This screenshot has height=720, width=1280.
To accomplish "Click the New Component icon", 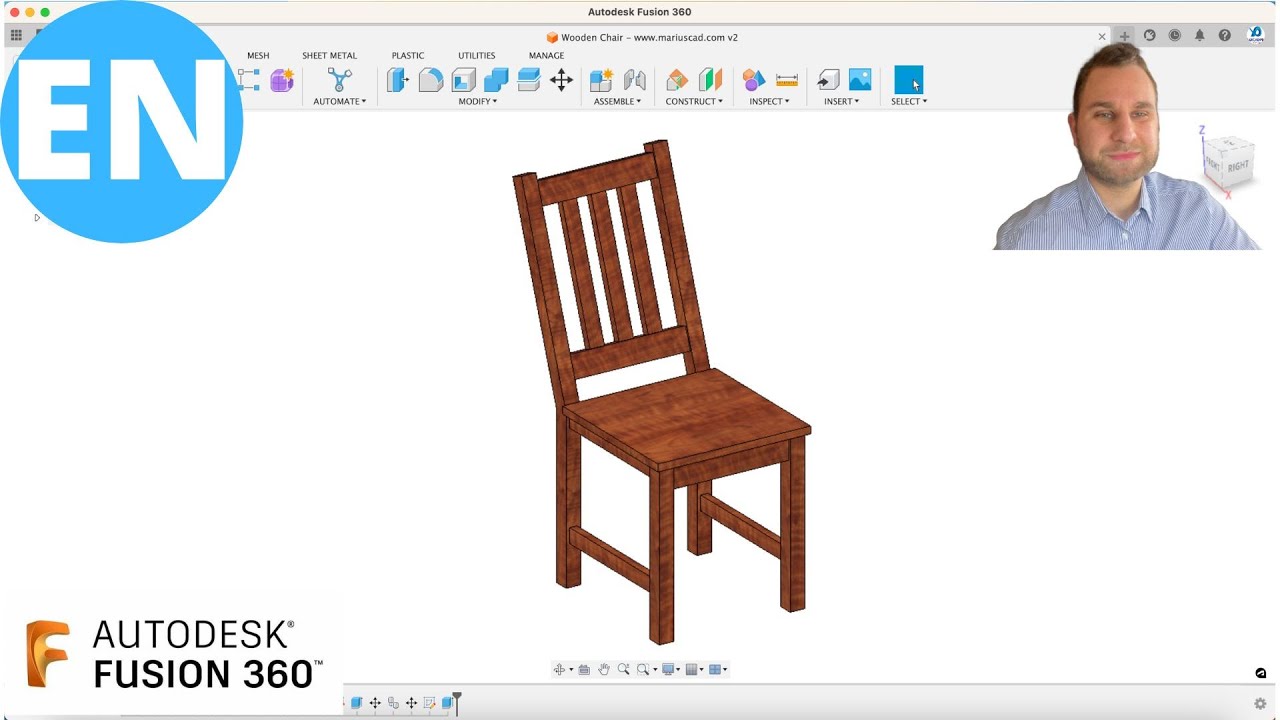I will pos(601,80).
